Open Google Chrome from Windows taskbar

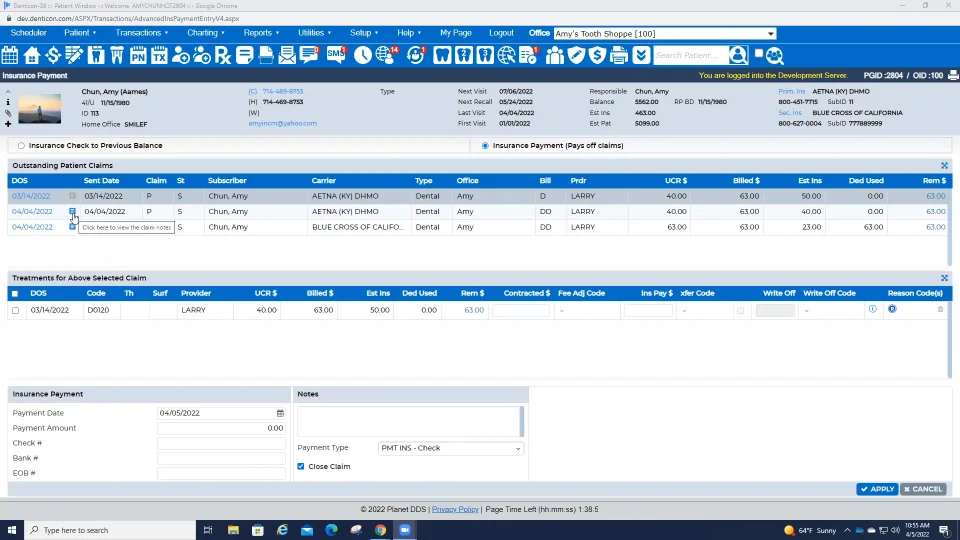tap(380, 530)
